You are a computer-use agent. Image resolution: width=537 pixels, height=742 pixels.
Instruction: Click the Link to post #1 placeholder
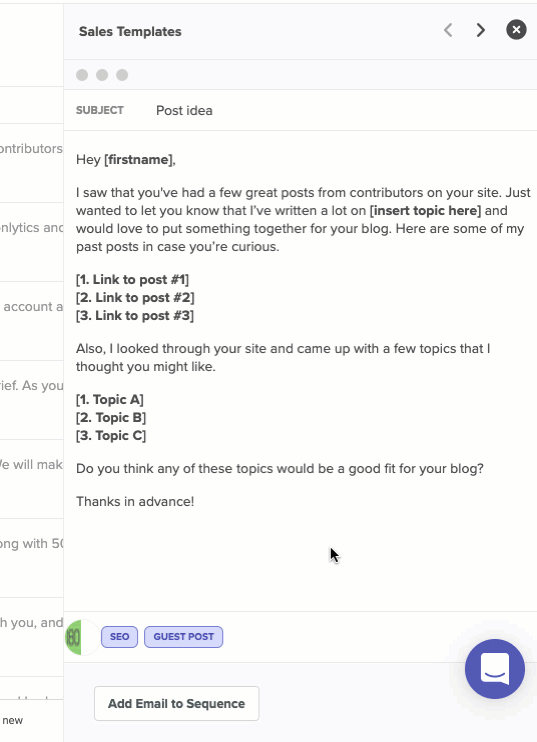pos(132,280)
